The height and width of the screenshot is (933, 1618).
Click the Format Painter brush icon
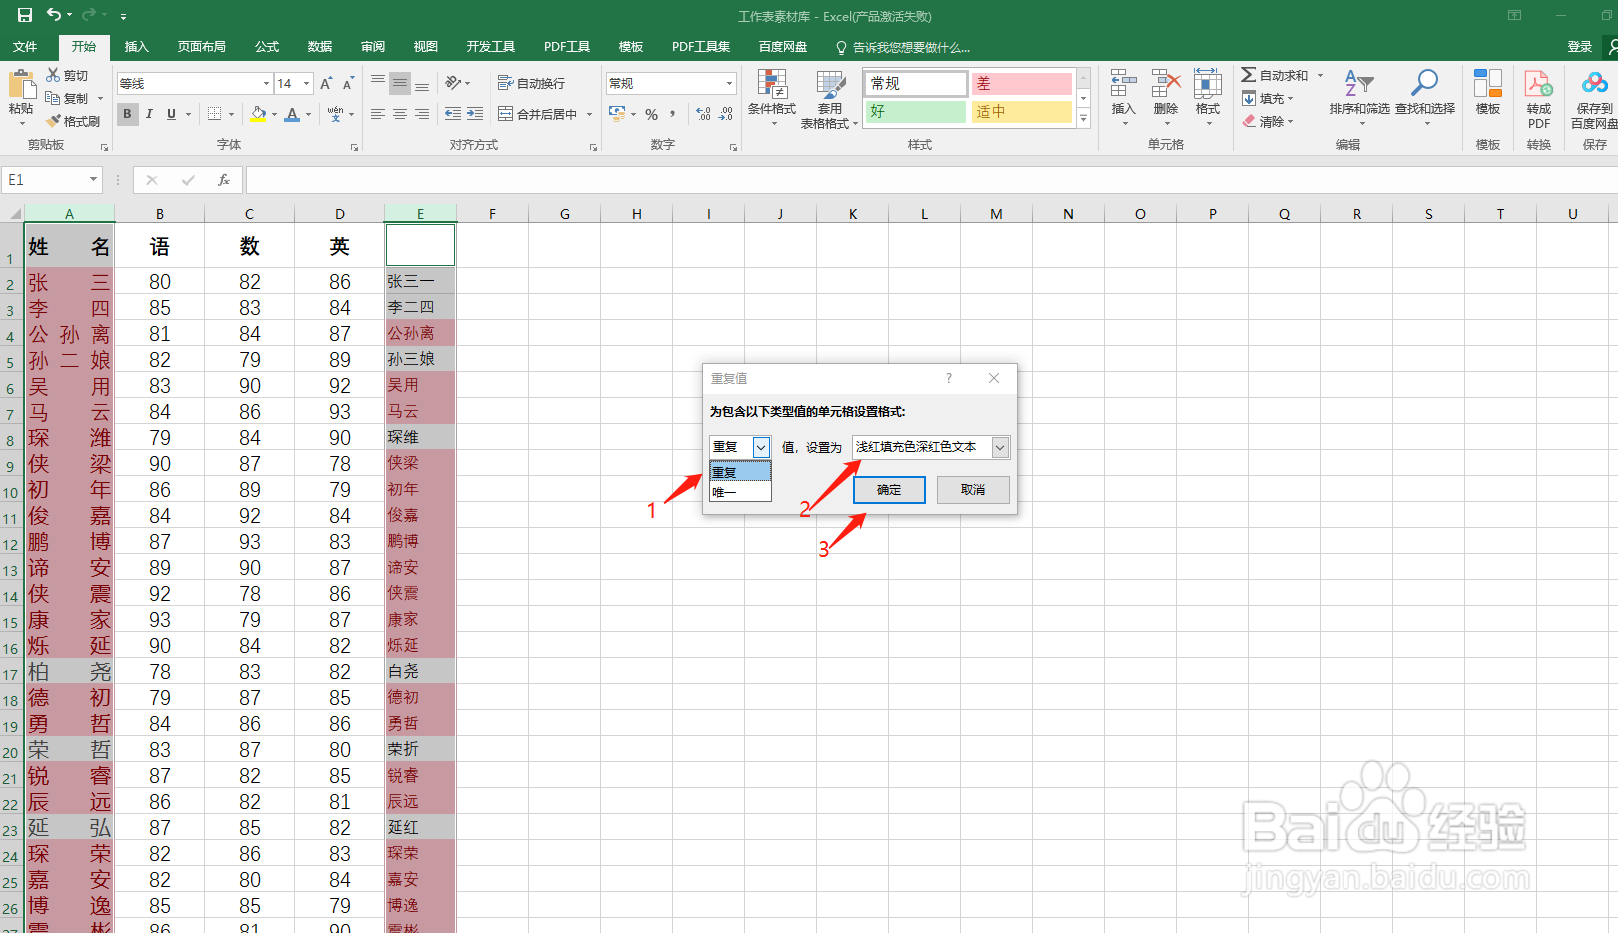pos(54,121)
